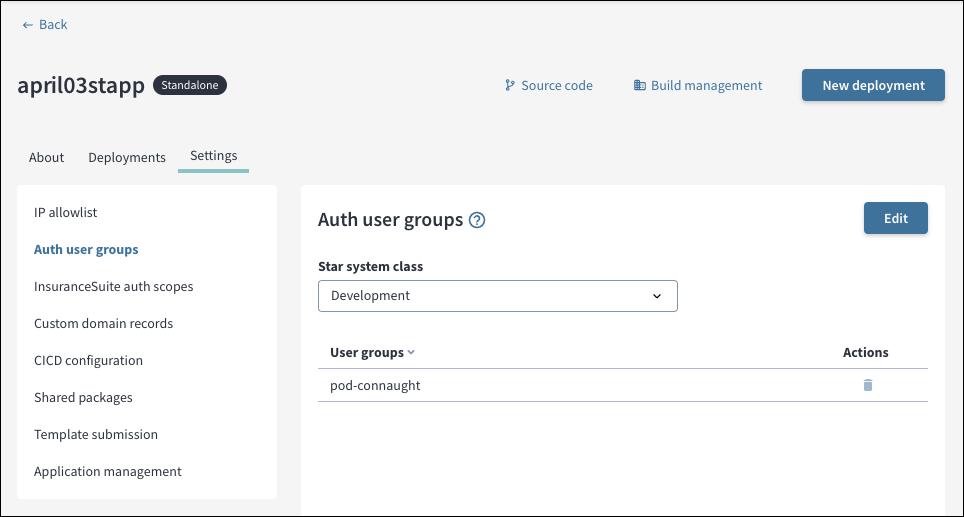Screen dimensions: 964x517
Task: Open CICD configuration settings
Action: 89,360
